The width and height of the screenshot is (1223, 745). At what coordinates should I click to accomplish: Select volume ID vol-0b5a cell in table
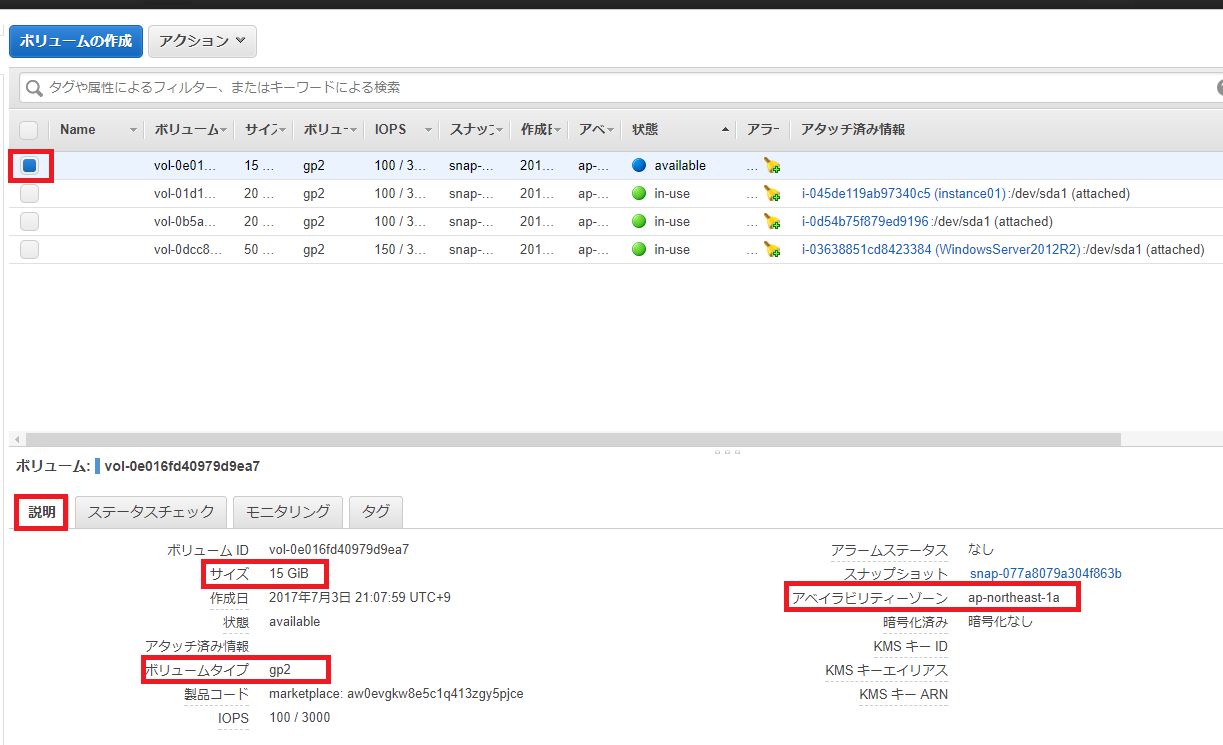[x=185, y=222]
